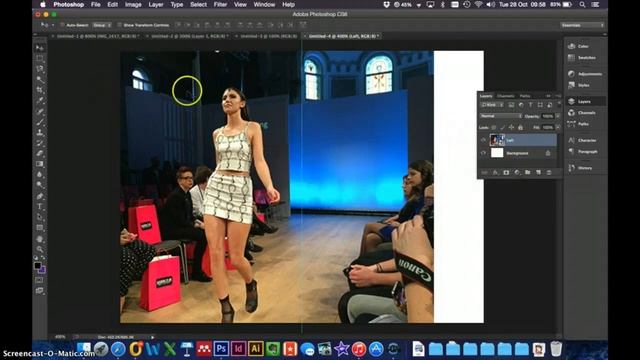The image size is (640, 360).
Task: Open the Select menu
Action: pos(198,4)
